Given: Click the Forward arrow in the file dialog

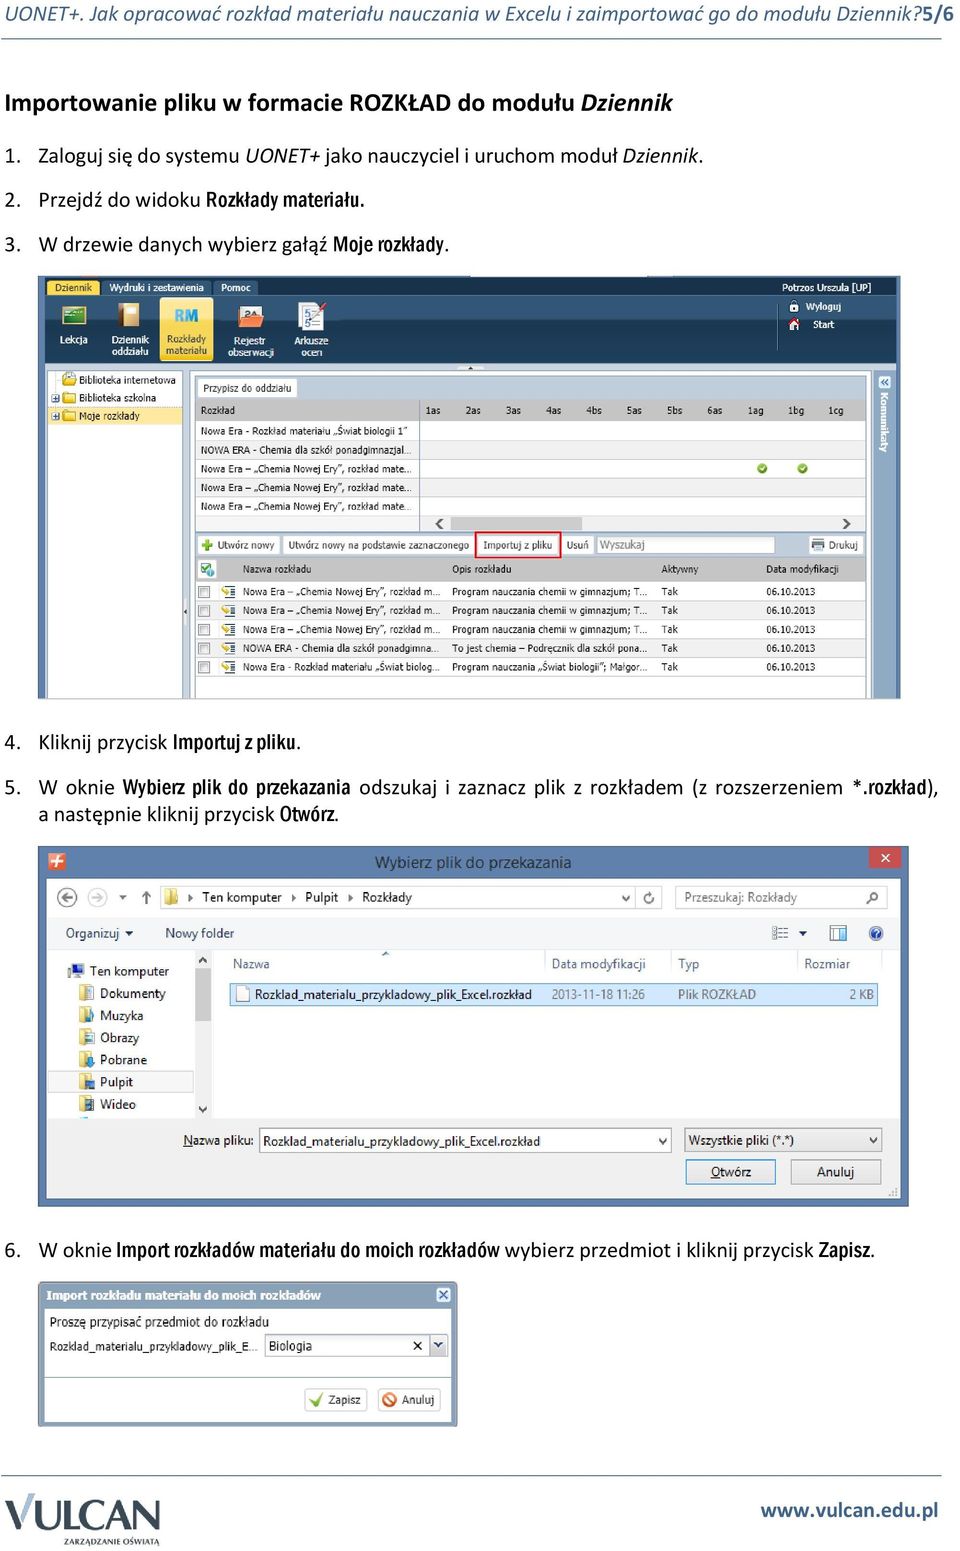Looking at the screenshot, I should [x=97, y=897].
